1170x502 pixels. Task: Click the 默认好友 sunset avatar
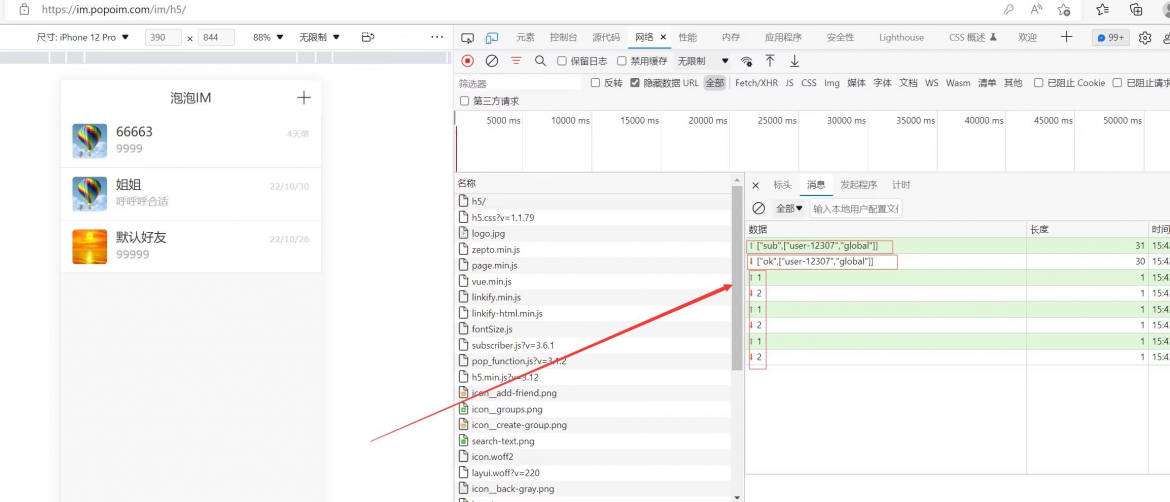(90, 246)
